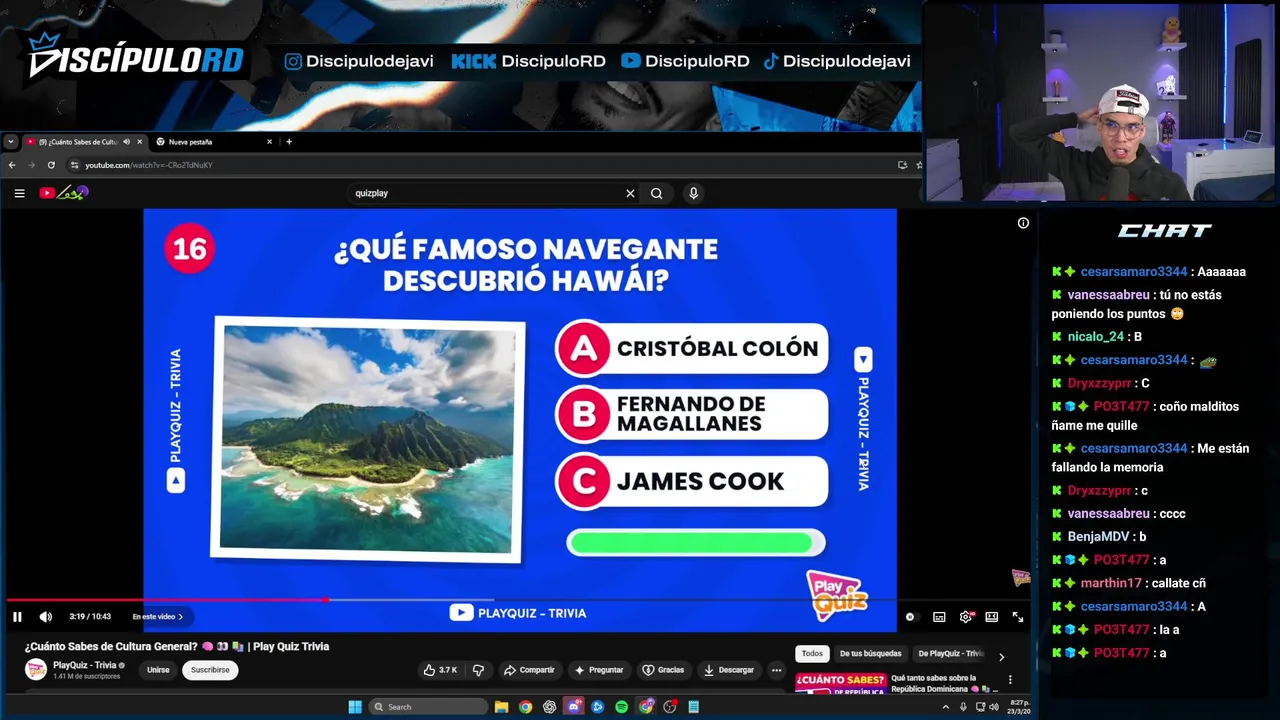Choose answer B Fernando de Magallanes
Screen dimensions: 1280x720
[692, 414]
